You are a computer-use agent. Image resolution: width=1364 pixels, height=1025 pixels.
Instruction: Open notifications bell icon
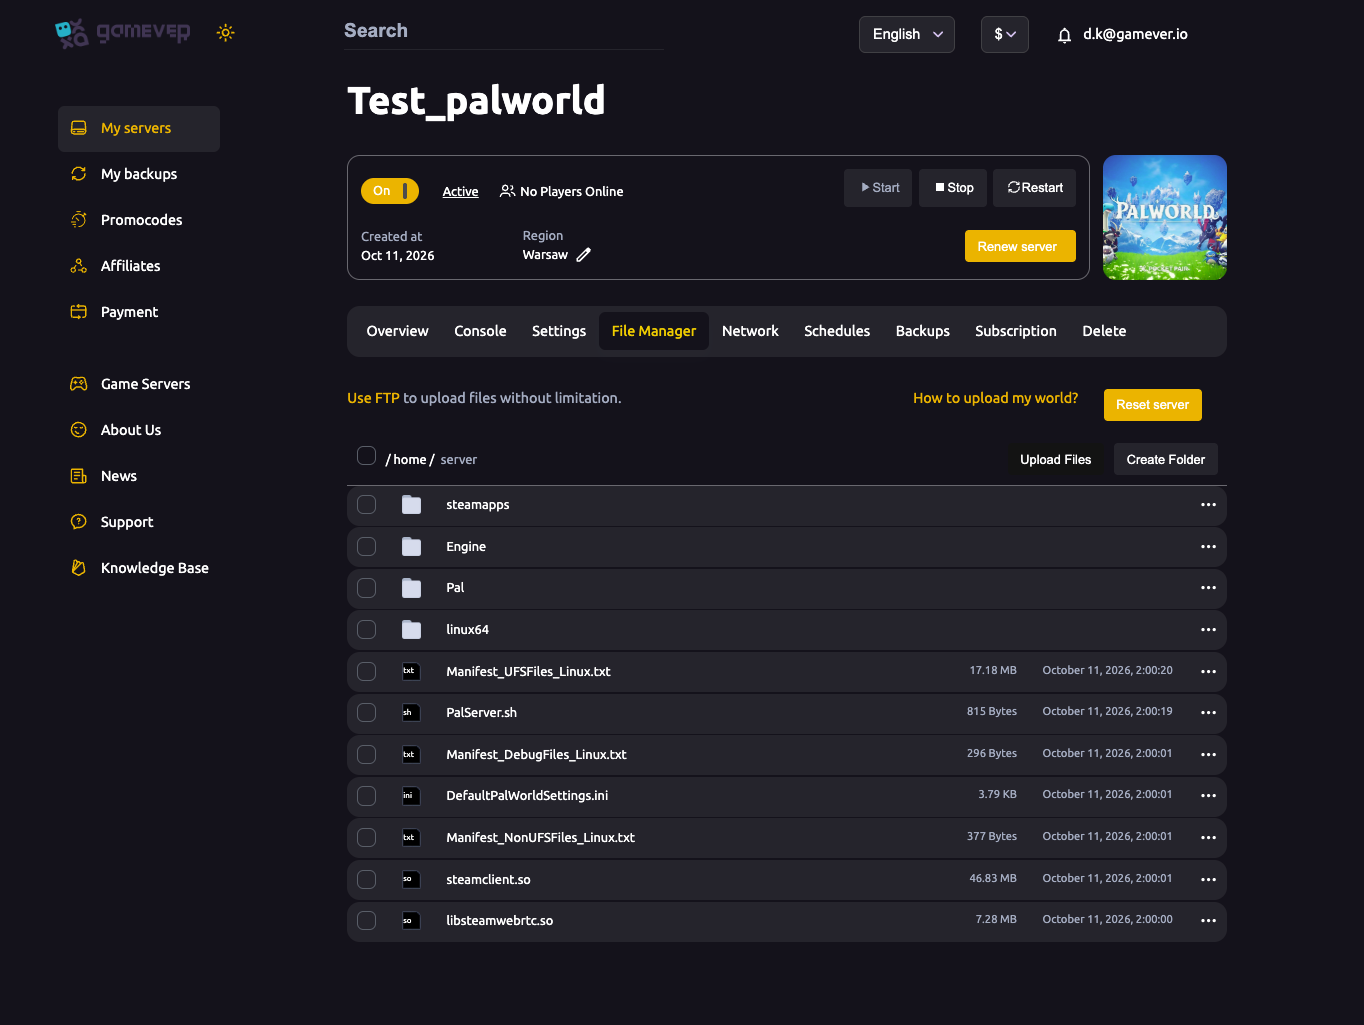coord(1064,35)
